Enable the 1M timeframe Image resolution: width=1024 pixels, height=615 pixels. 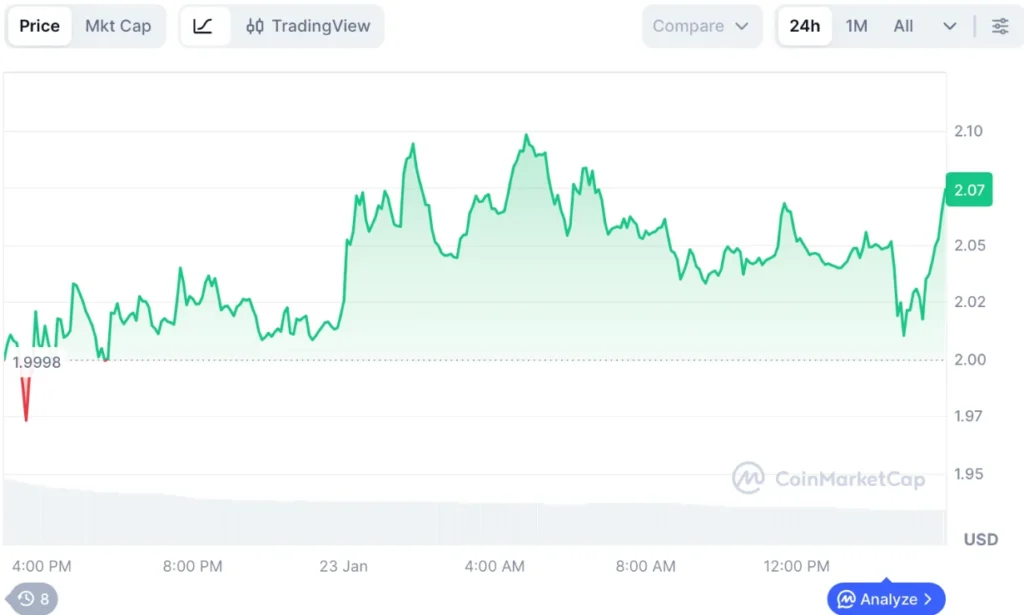tap(856, 26)
